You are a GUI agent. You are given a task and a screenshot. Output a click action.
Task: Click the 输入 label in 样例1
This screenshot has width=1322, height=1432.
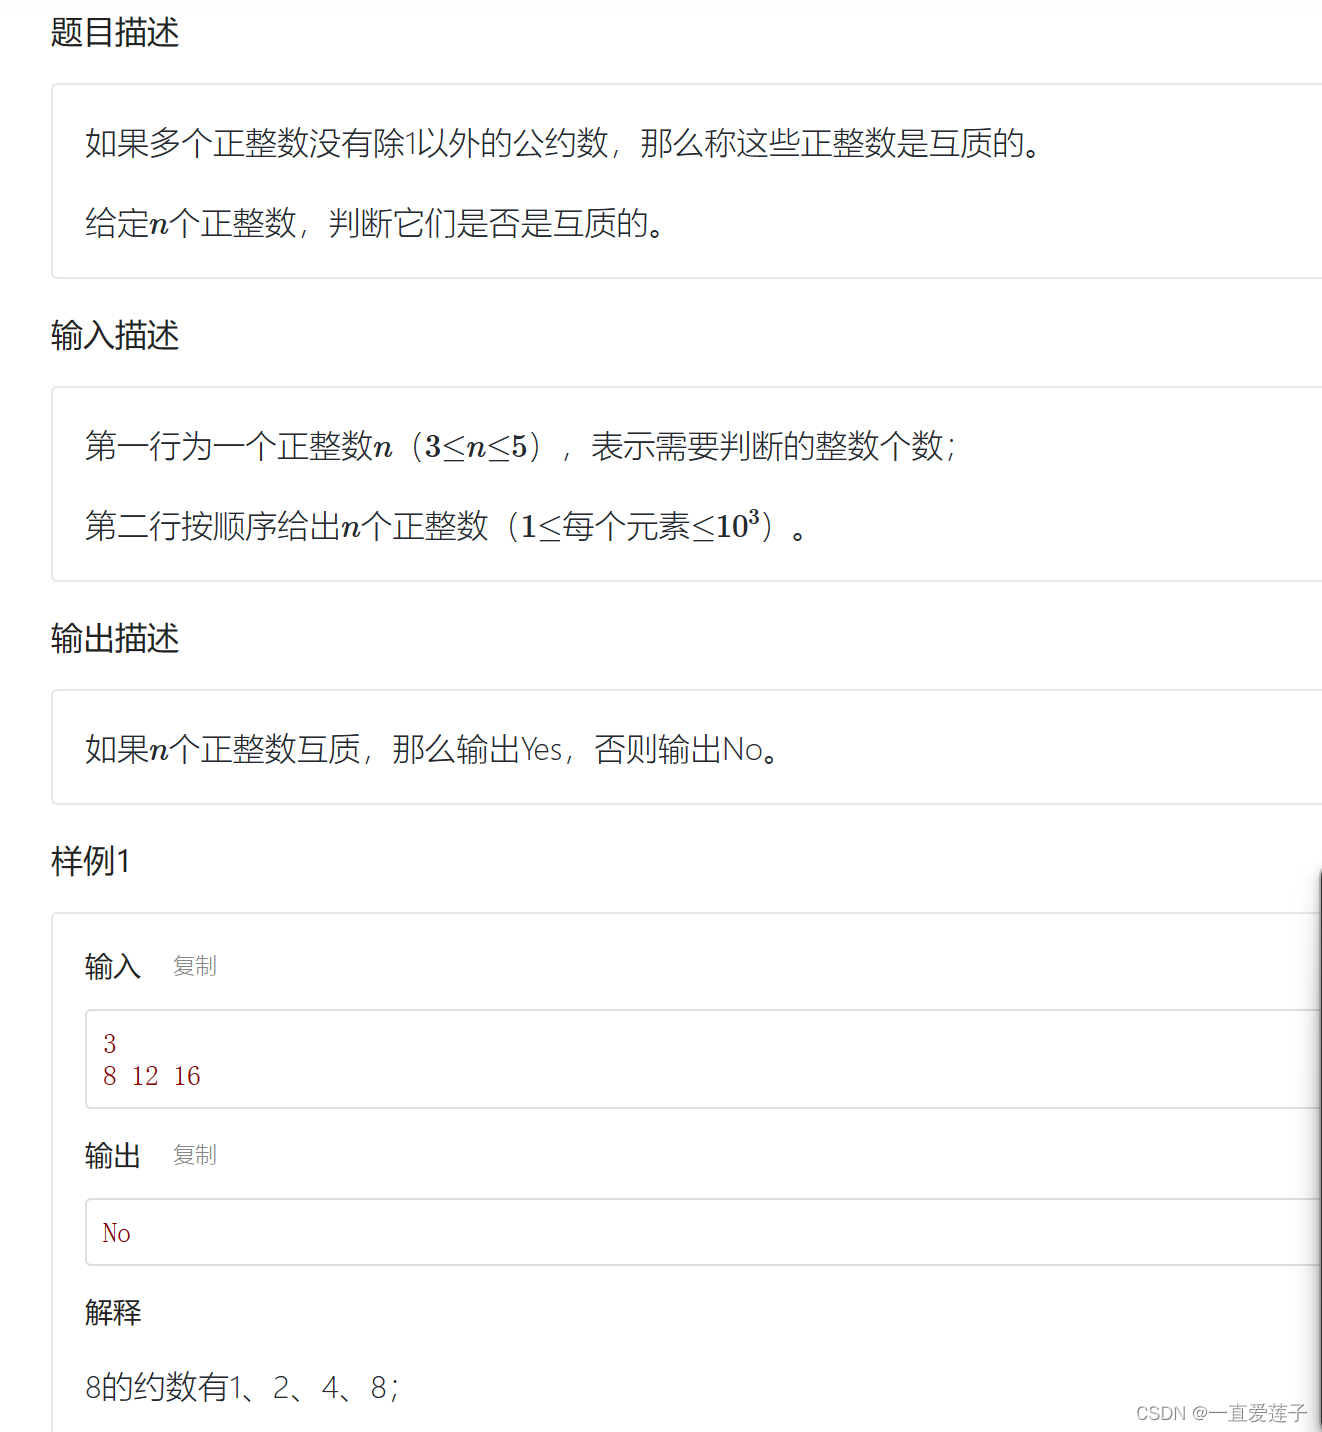[x=113, y=966]
